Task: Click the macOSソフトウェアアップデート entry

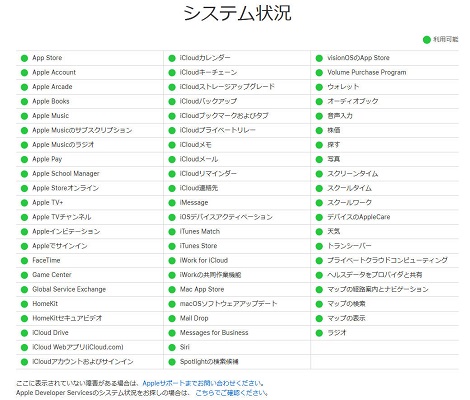Action: click(x=228, y=304)
